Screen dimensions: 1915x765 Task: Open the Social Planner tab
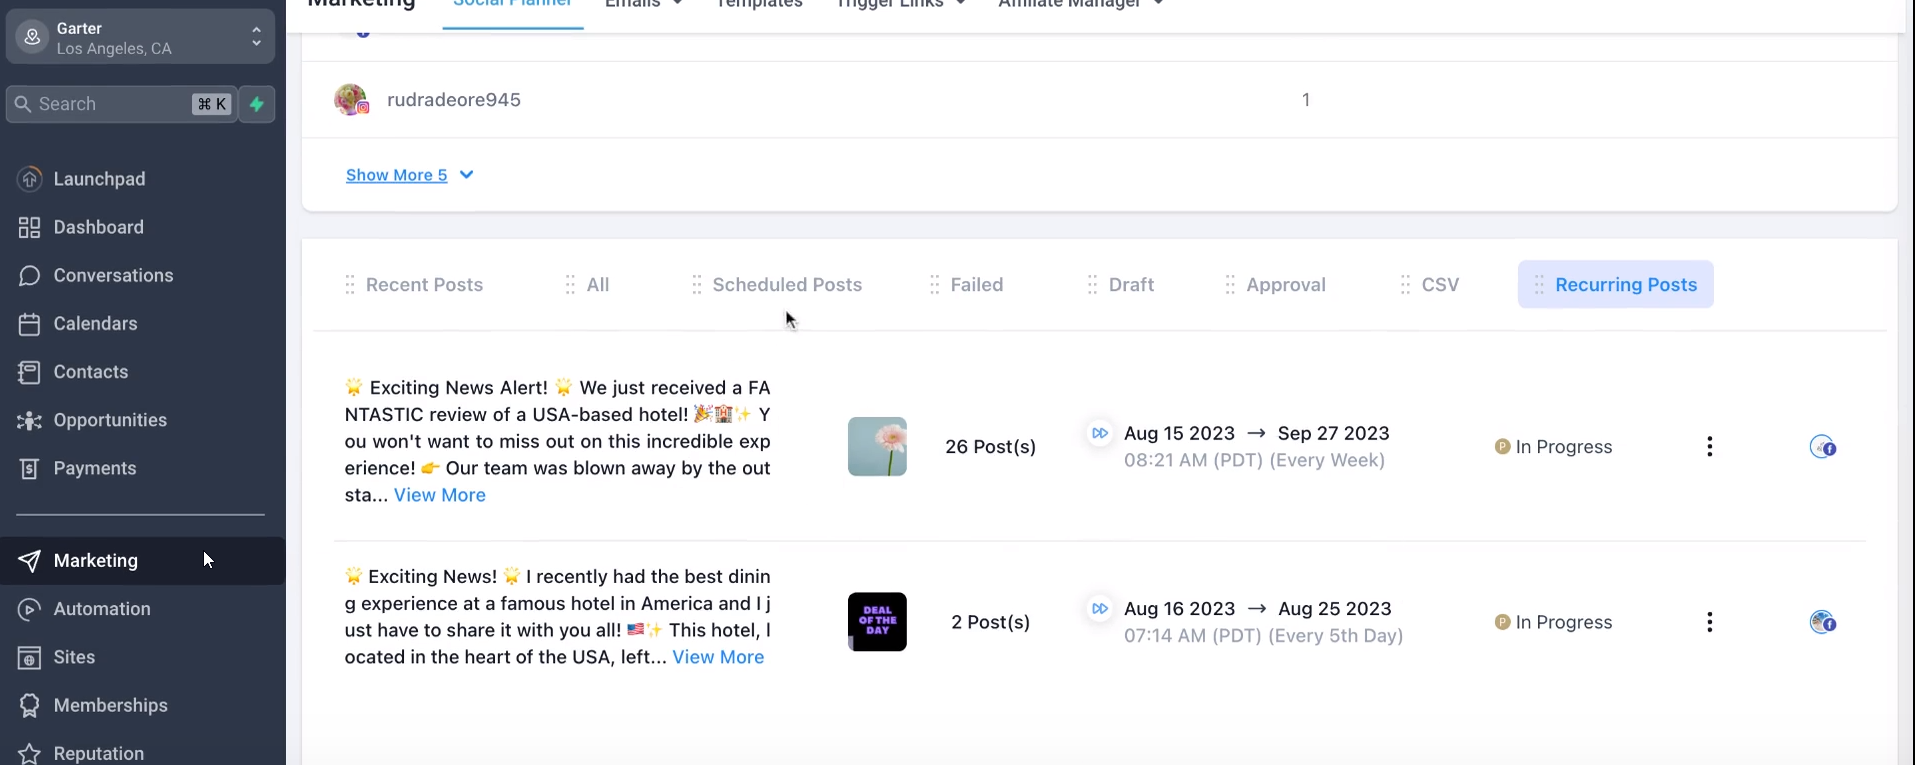pos(513,5)
